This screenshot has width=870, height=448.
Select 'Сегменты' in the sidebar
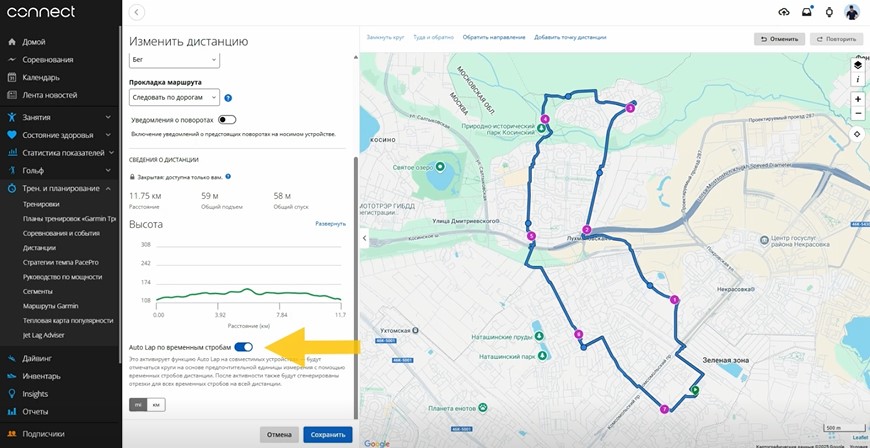tap(40, 291)
